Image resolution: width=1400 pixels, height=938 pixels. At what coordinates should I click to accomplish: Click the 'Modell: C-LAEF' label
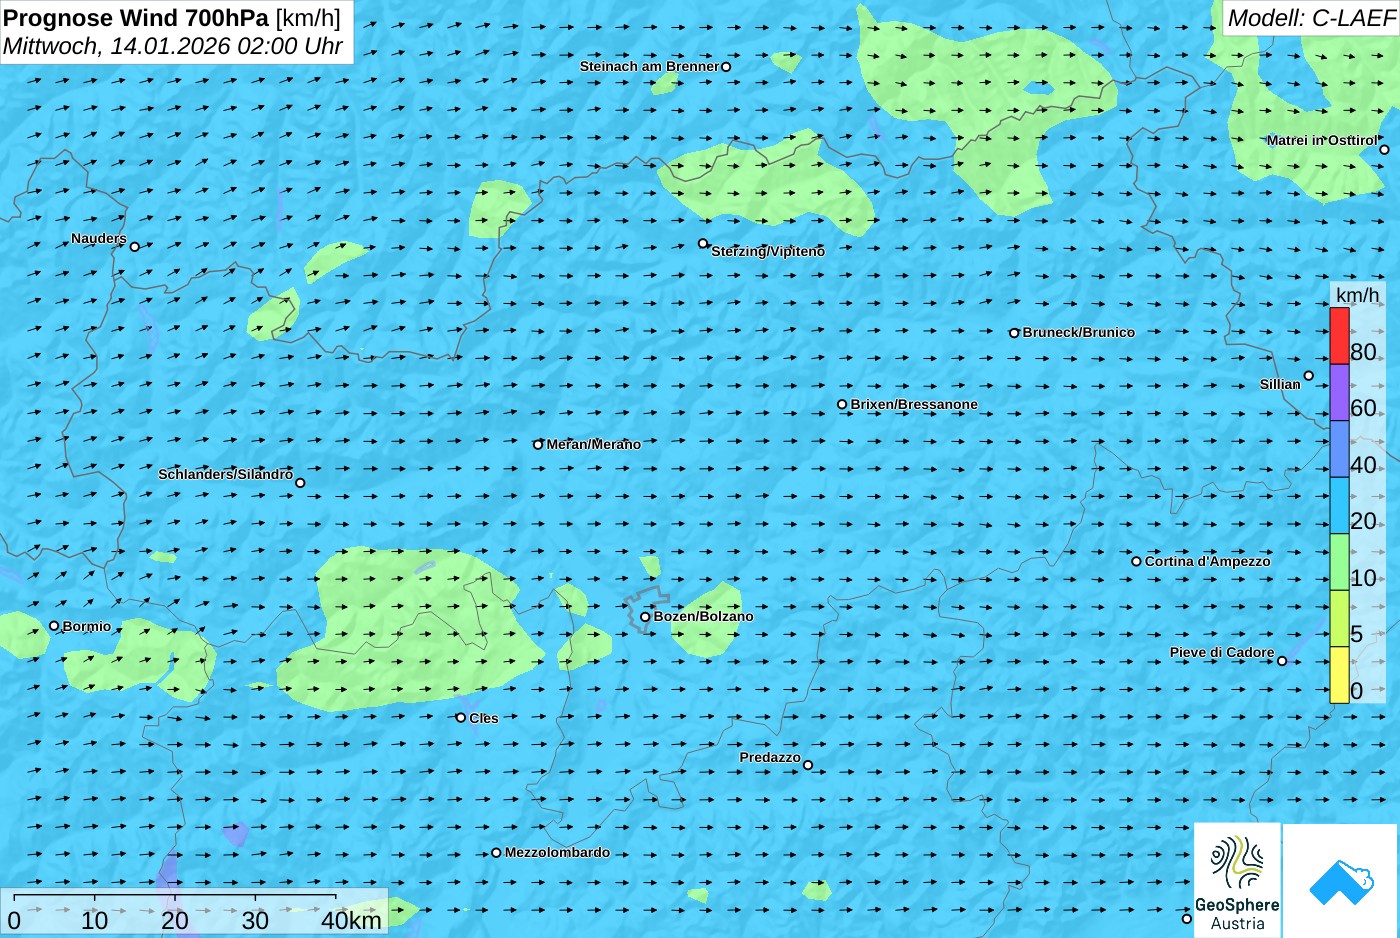[1310, 17]
